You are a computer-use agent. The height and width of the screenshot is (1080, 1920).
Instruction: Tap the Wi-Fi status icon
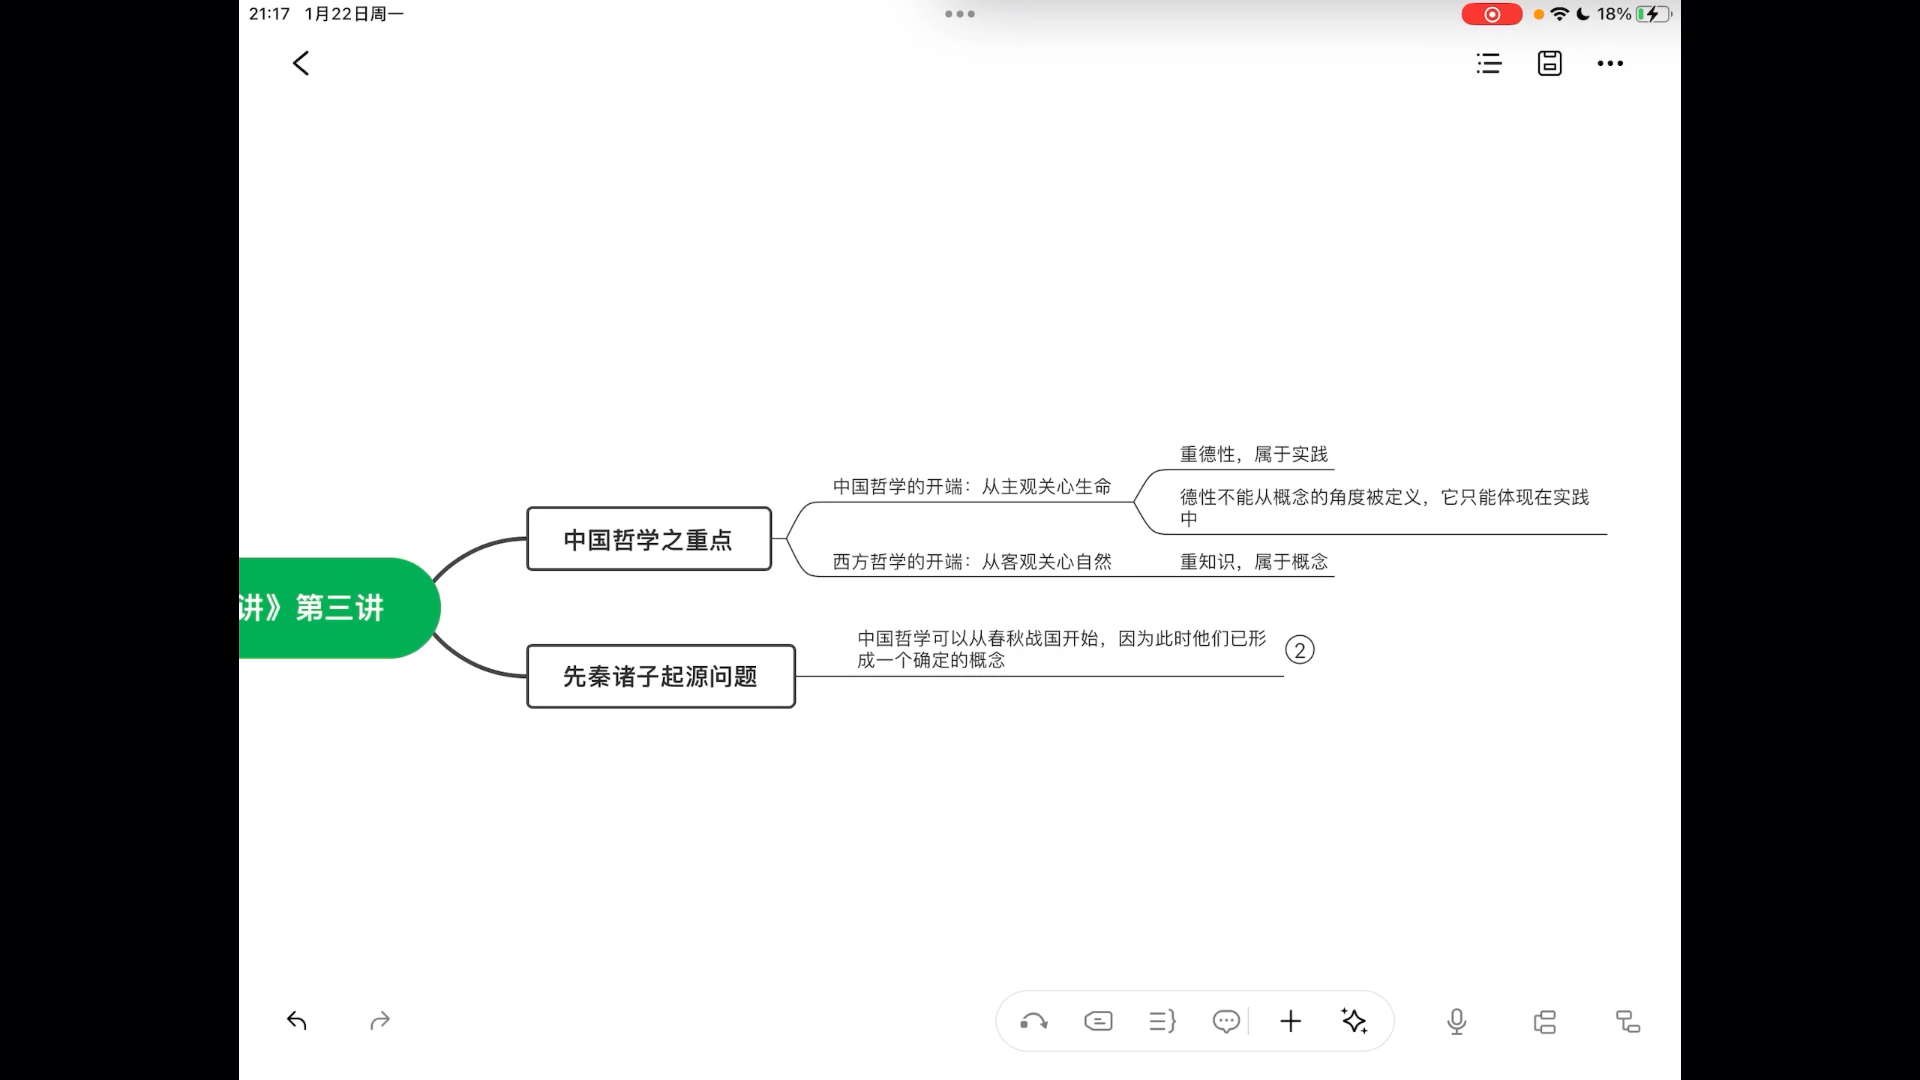click(1559, 14)
